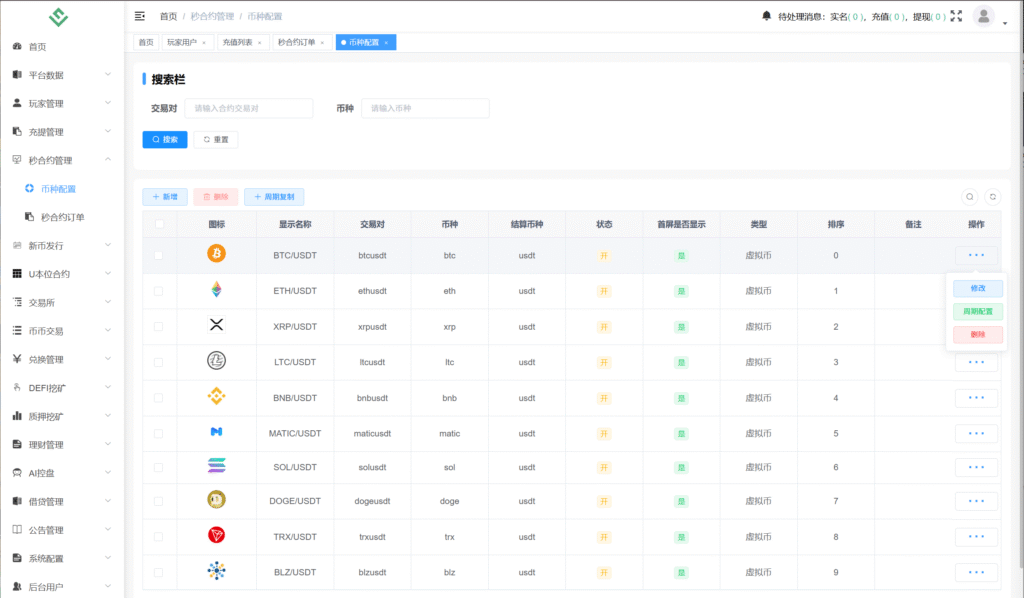
Task: Click the search magnifier icon above table
Action: (969, 197)
